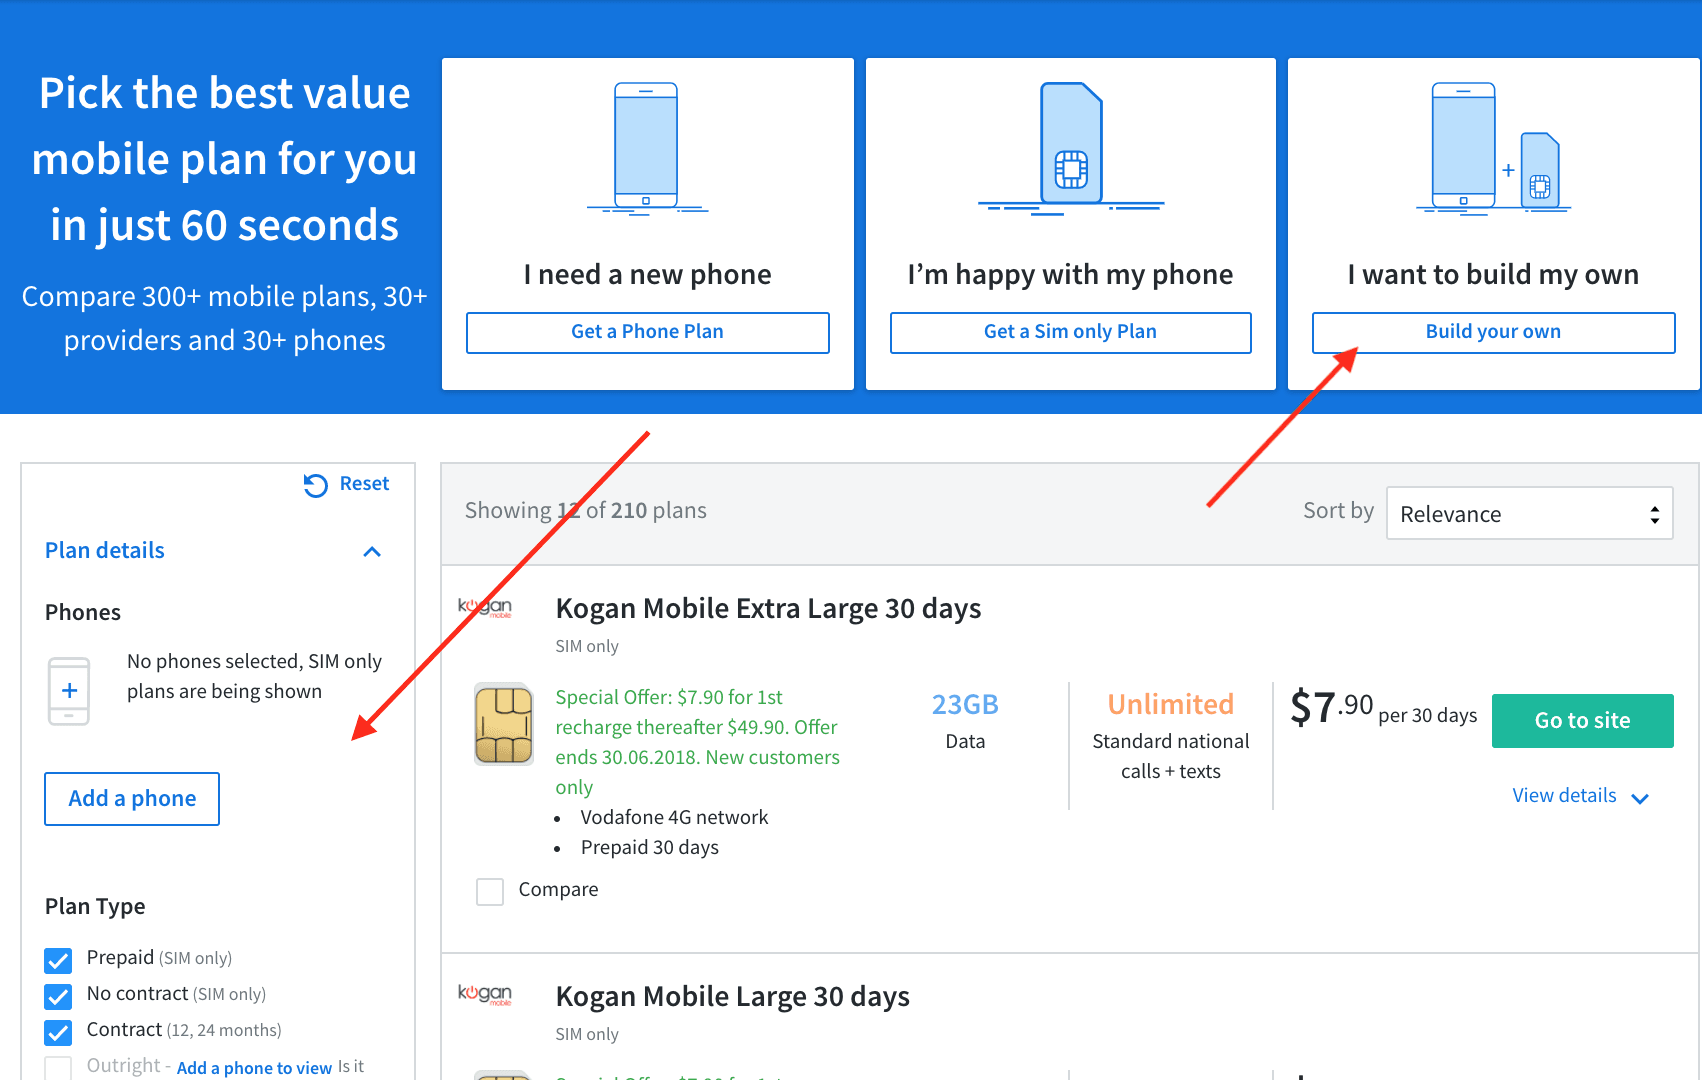Choose Get a Sim only Plan

coord(1070,332)
